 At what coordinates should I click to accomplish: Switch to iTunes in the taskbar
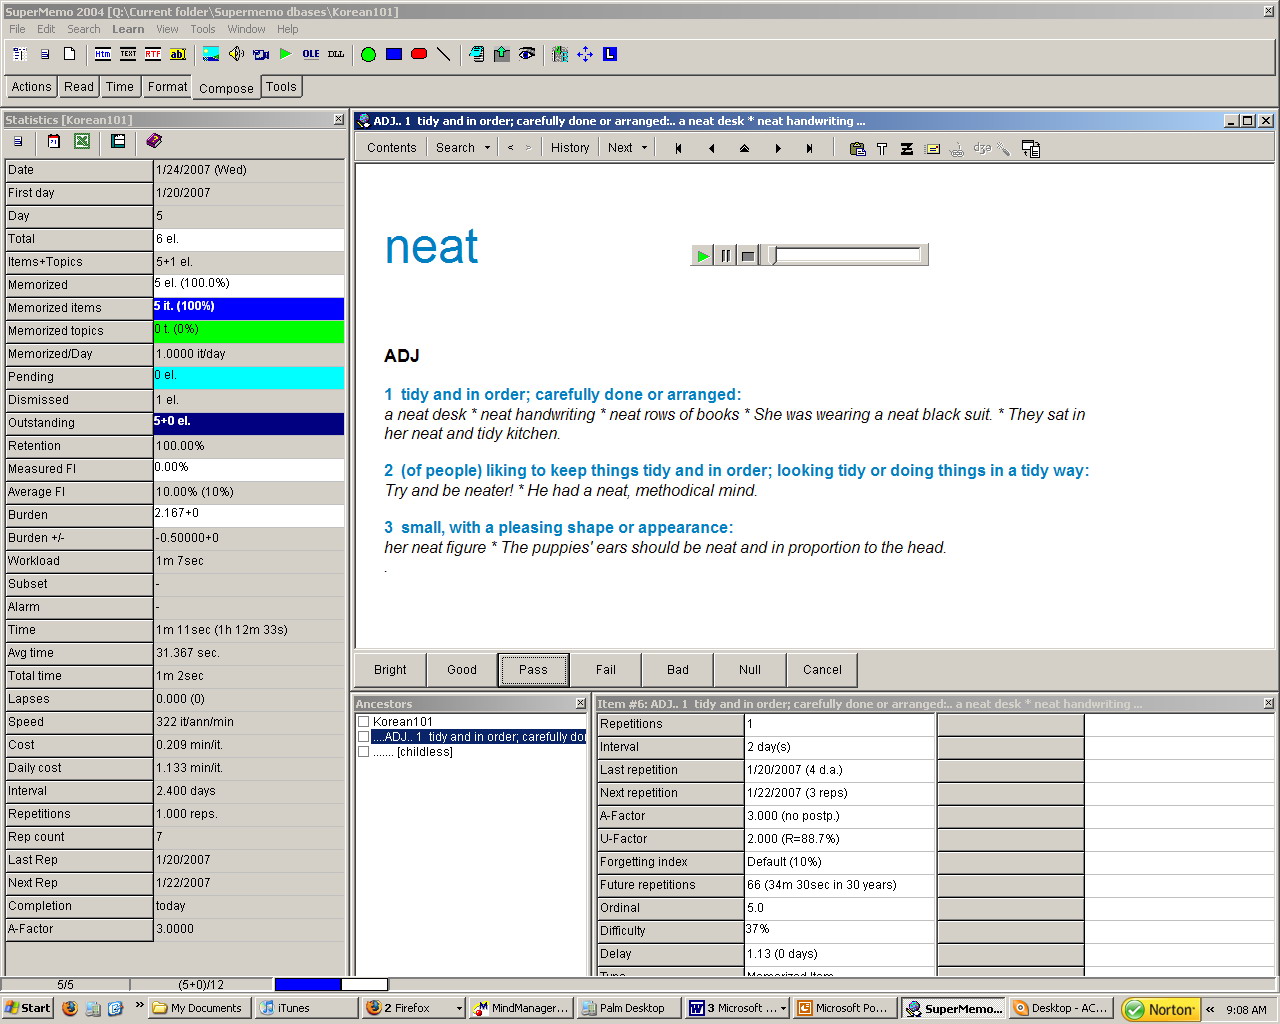click(305, 1008)
